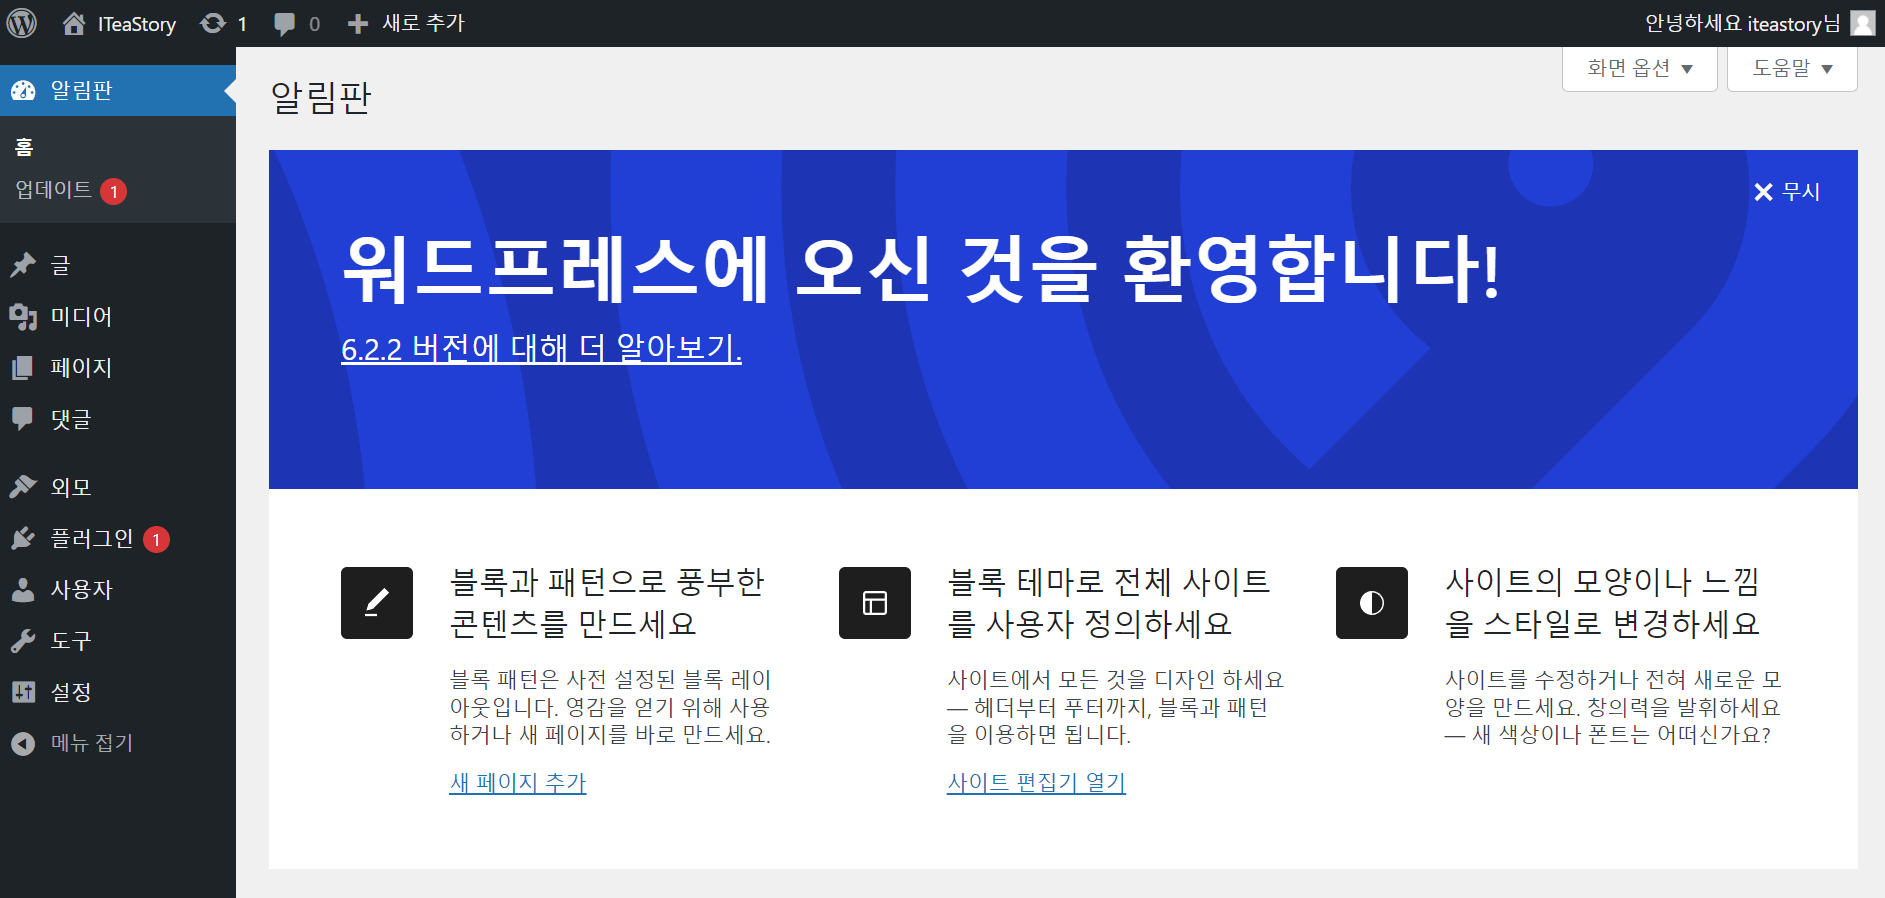Image resolution: width=1885 pixels, height=898 pixels.
Task: Click the 설정 settings sliders icon
Action: click(x=23, y=692)
